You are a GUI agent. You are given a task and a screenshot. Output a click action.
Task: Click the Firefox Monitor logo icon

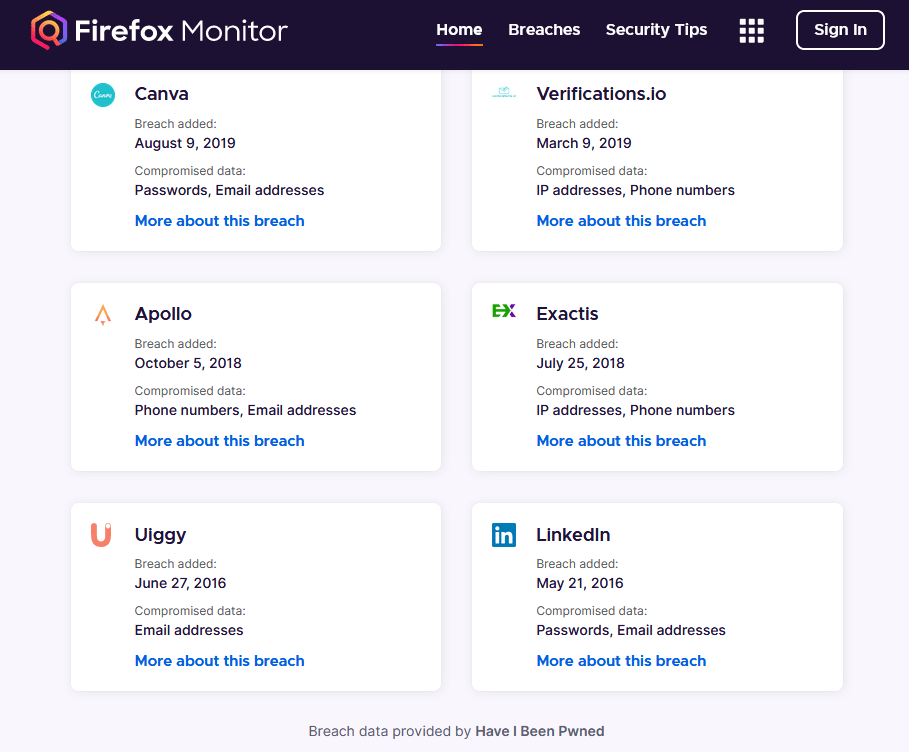(x=48, y=30)
